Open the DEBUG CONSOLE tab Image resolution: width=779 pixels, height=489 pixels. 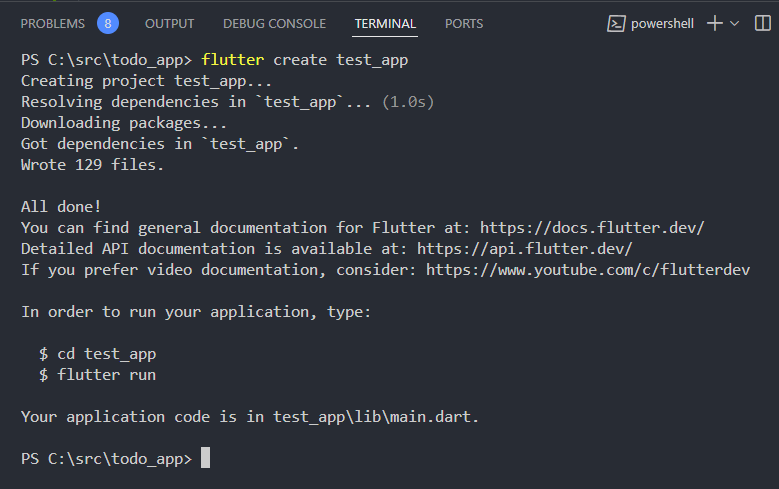[x=274, y=23]
